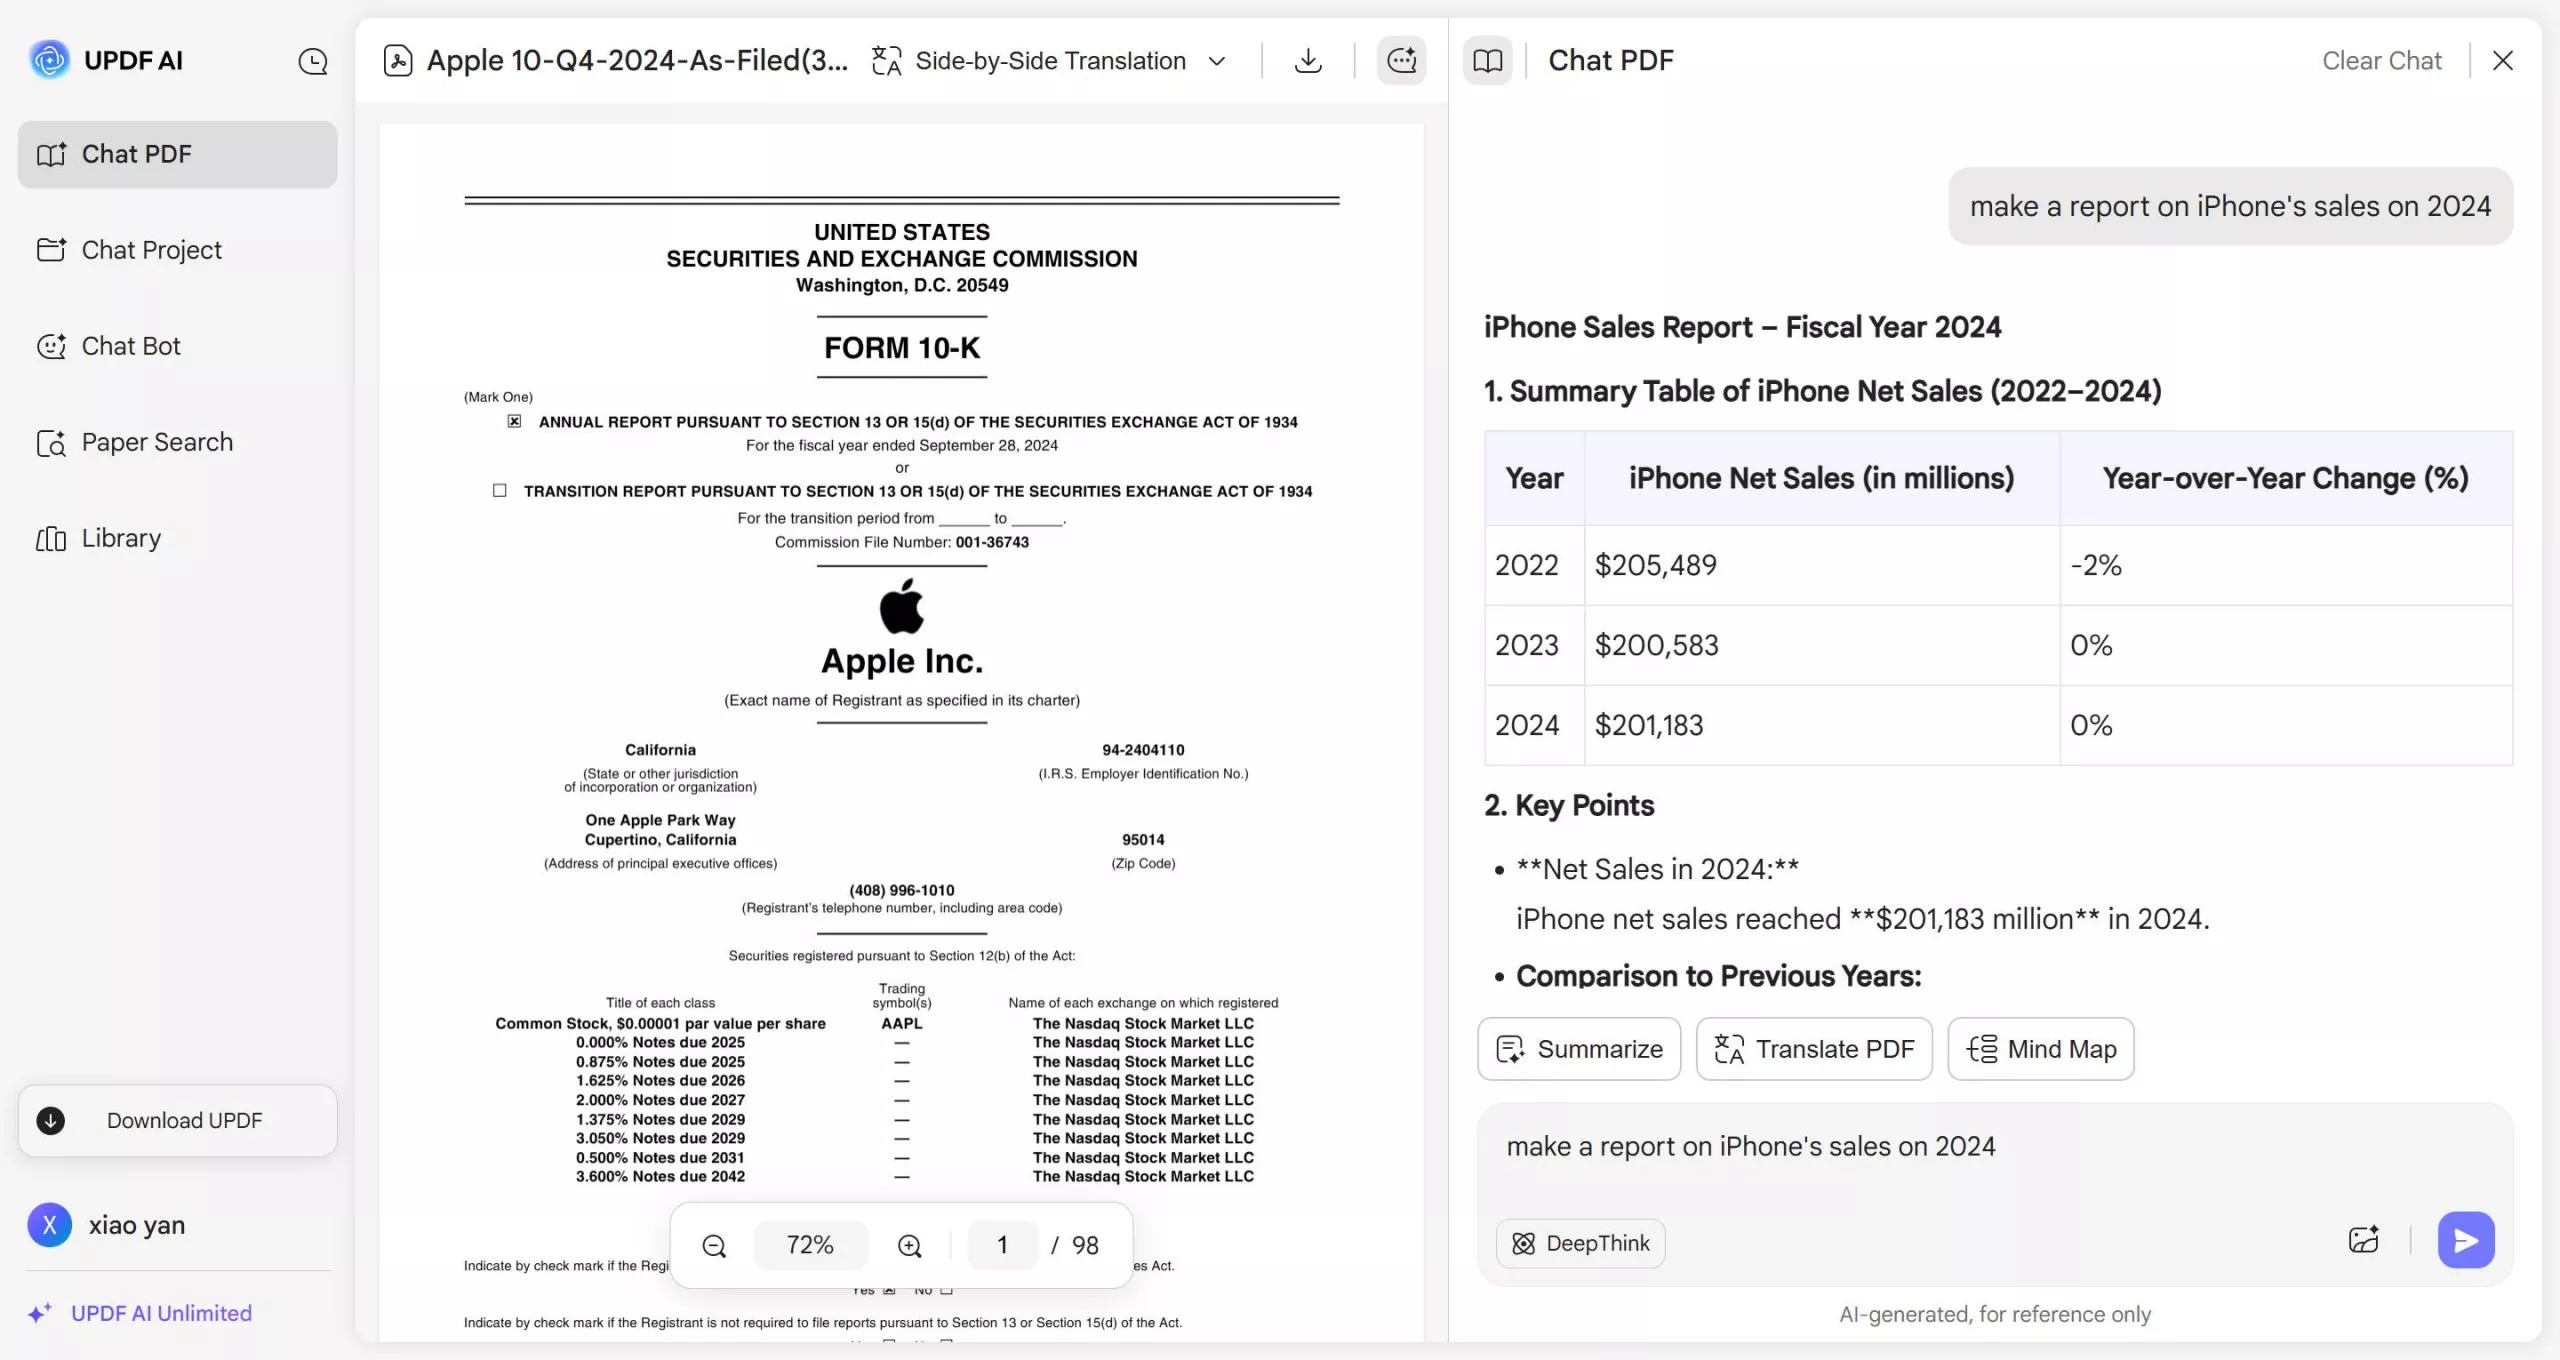
Task: Toggle the Annual Report checkbox
Action: 514,421
